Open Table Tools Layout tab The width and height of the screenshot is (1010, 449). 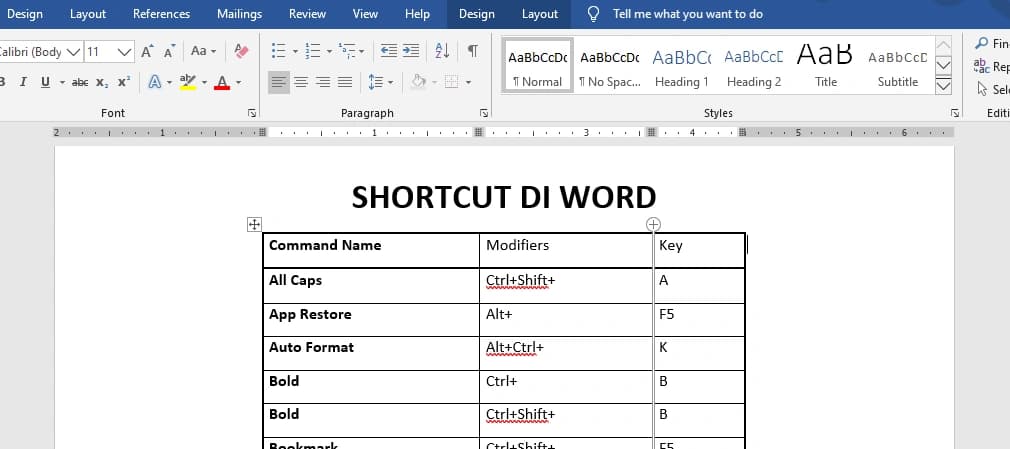point(540,14)
